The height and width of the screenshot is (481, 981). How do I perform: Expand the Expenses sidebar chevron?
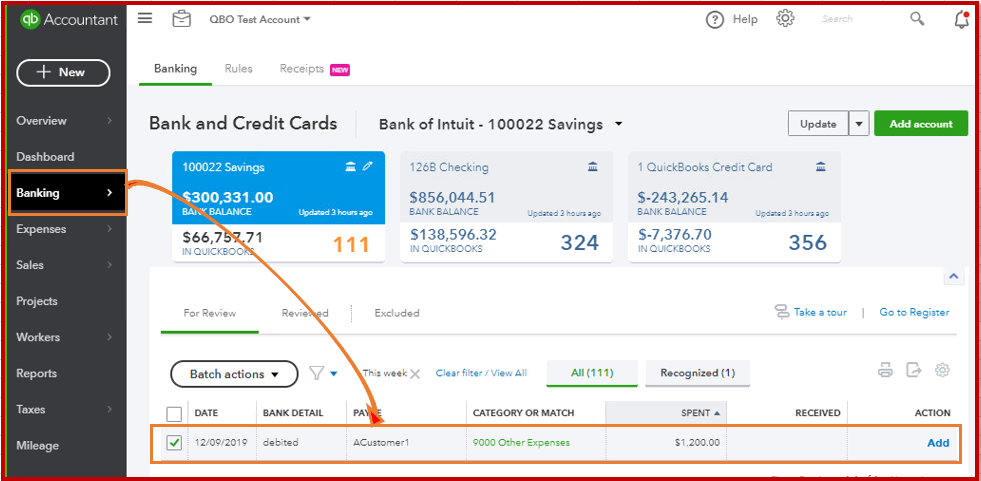pos(109,229)
